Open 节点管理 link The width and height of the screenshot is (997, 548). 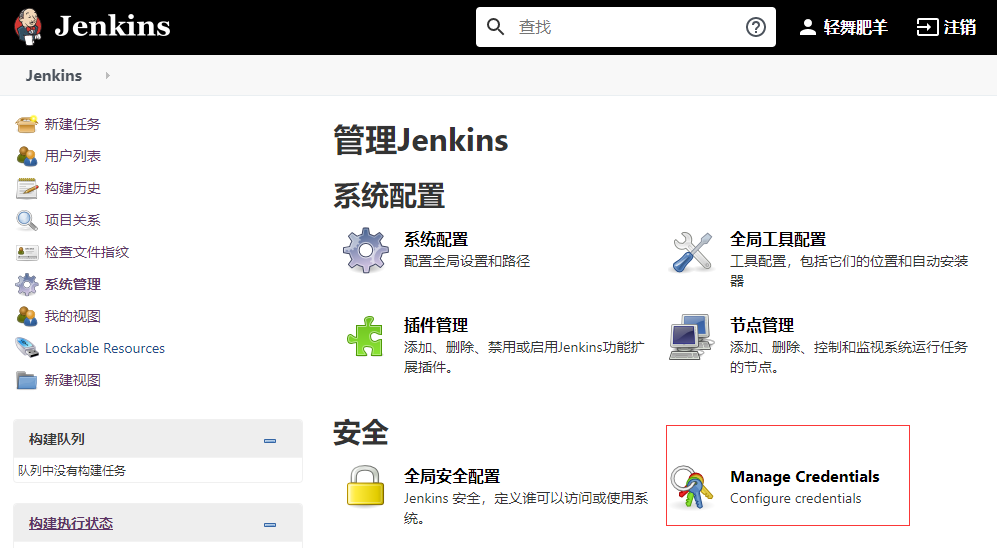[x=762, y=325]
